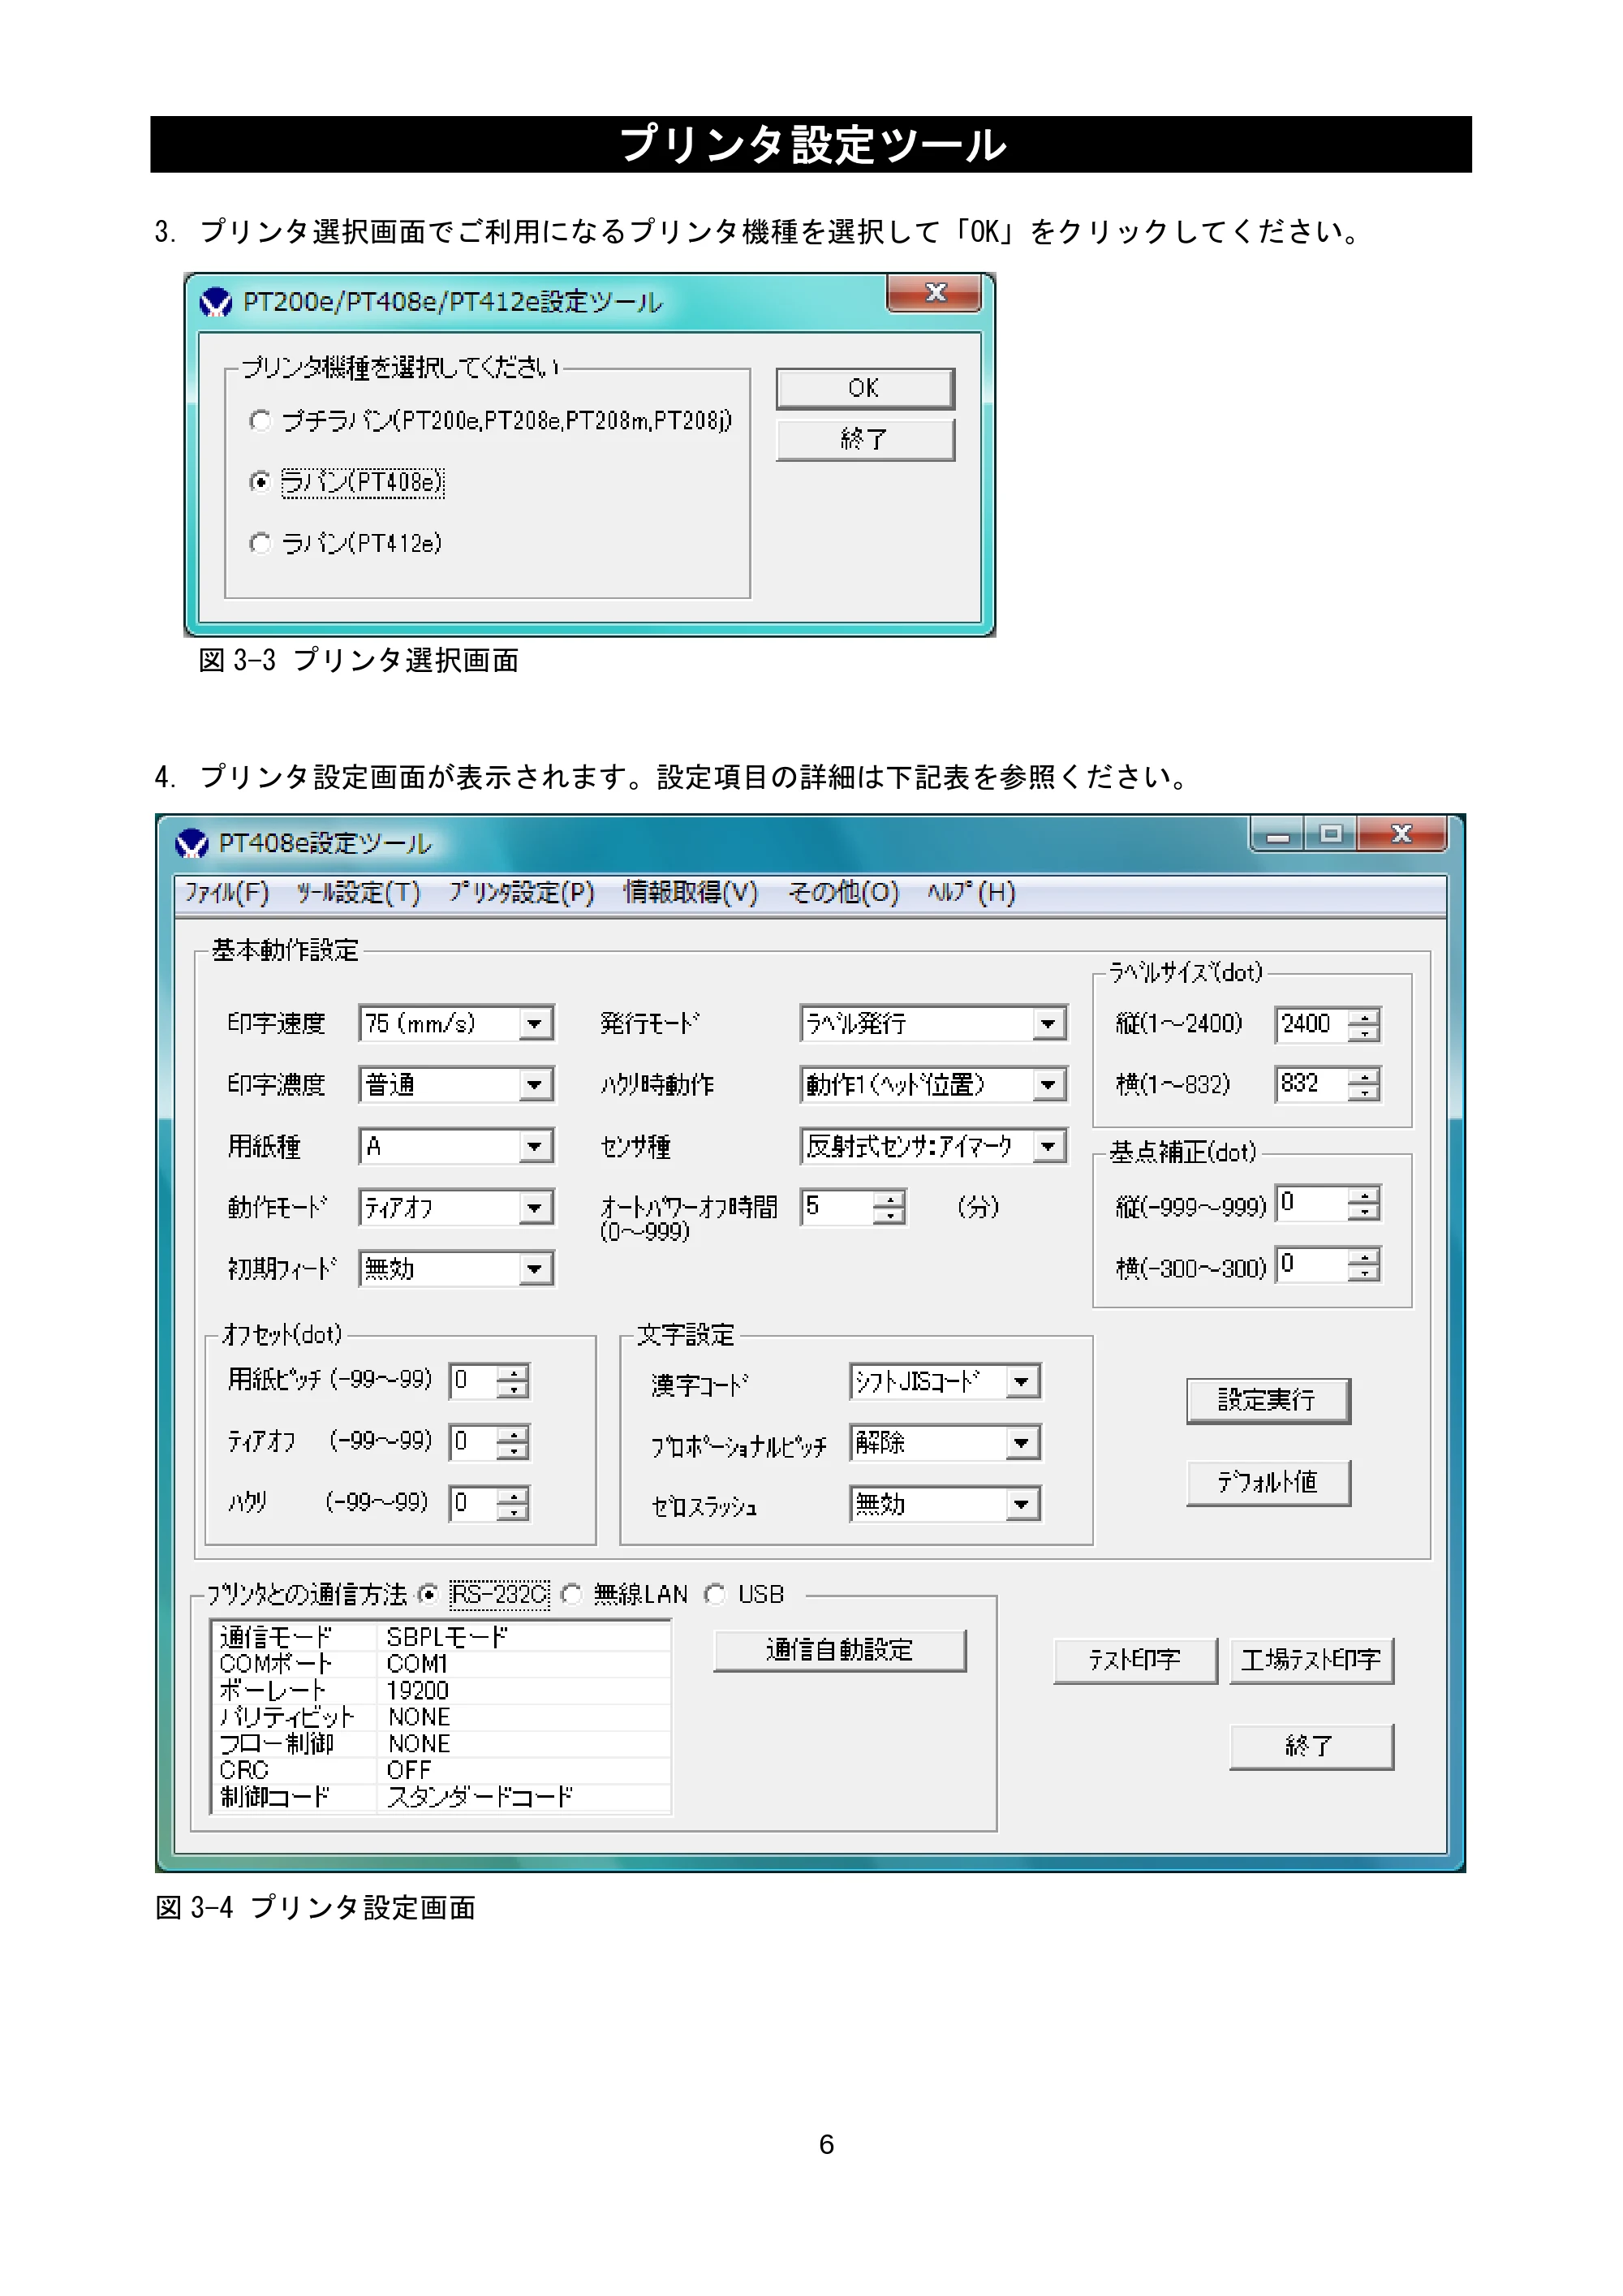Click the ラベルサイズ 縦 2400 field
This screenshot has height=2296, width=1623.
click(x=1311, y=1024)
